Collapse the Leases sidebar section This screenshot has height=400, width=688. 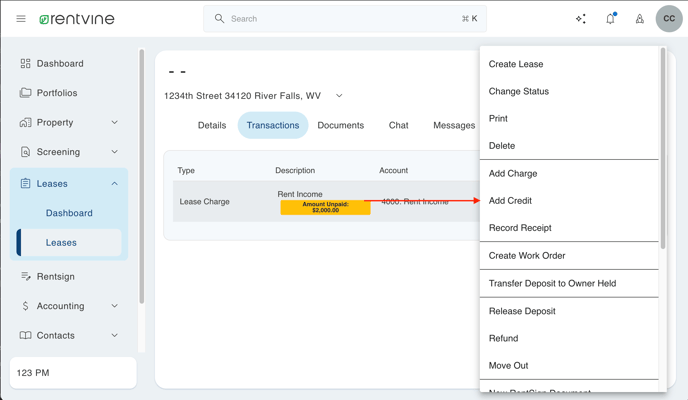[x=114, y=184]
